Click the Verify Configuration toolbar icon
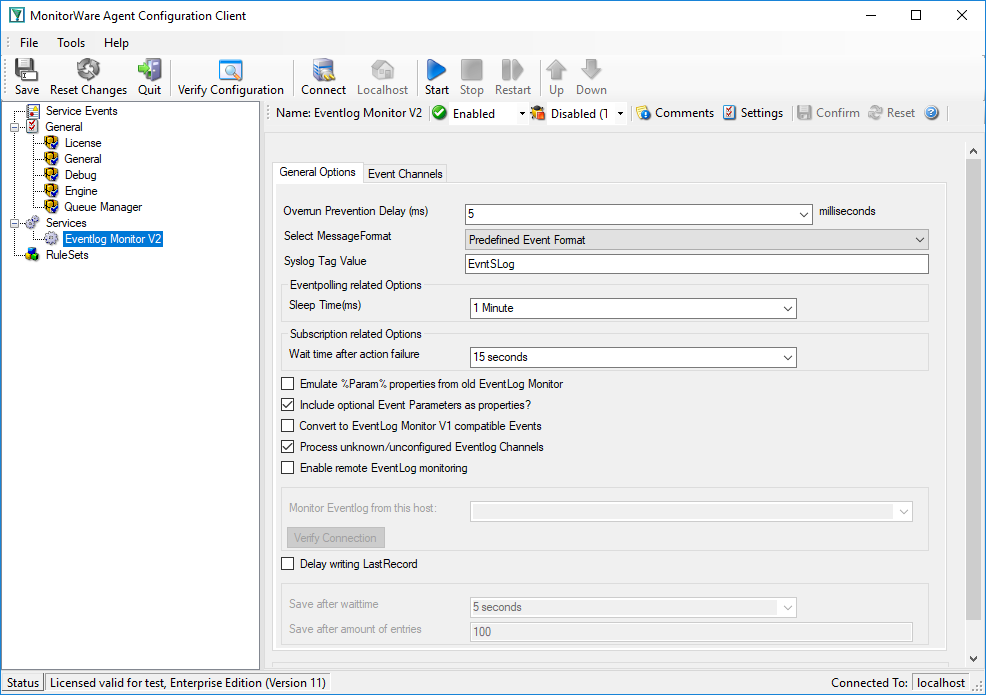The width and height of the screenshot is (986, 695). tap(230, 70)
